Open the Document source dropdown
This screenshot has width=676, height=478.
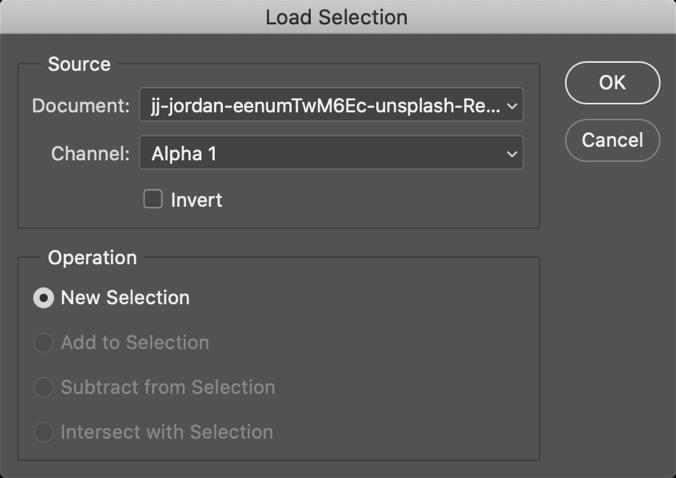point(331,105)
